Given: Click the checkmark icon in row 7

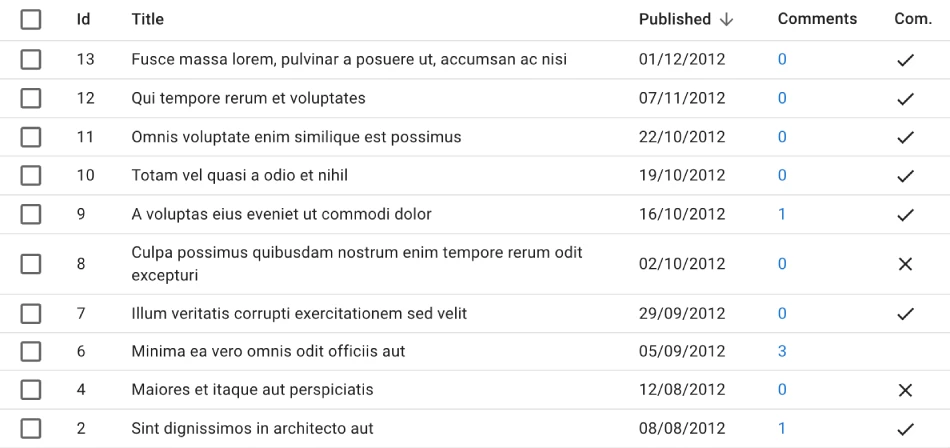Looking at the screenshot, I should 905,314.
